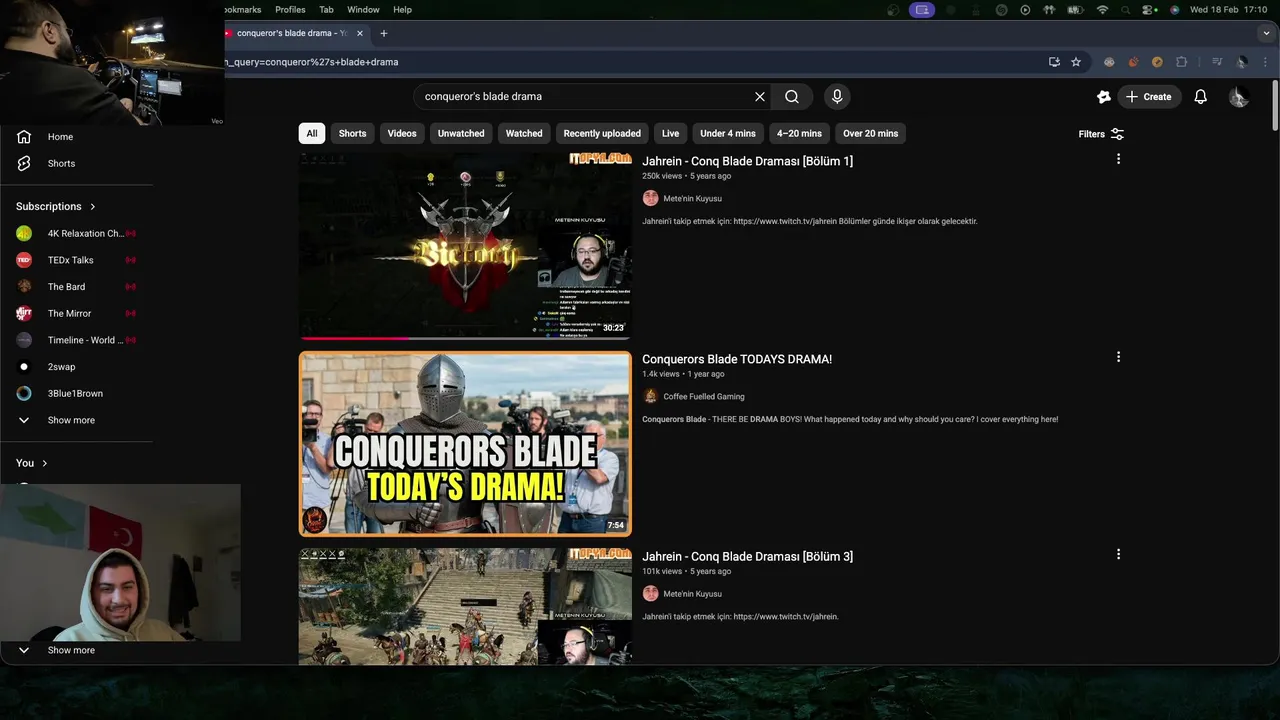Viewport: 1280px width, 720px height.
Task: Expand the Subscriptions section chevron
Action: pos(93,206)
